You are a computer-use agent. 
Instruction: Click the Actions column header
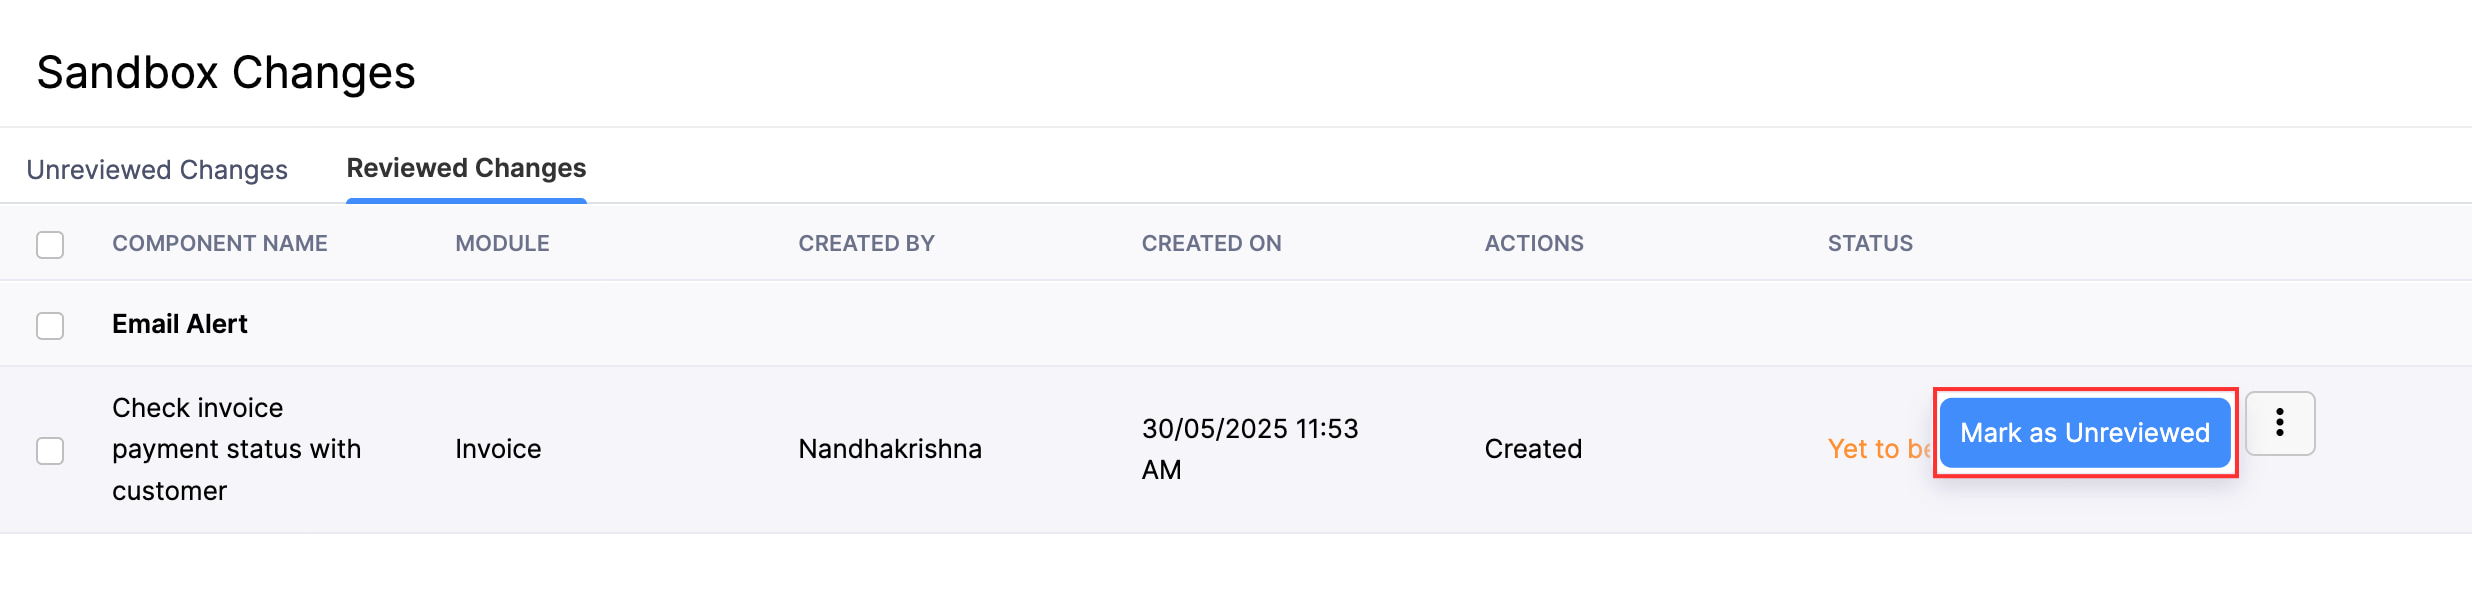click(x=1533, y=244)
